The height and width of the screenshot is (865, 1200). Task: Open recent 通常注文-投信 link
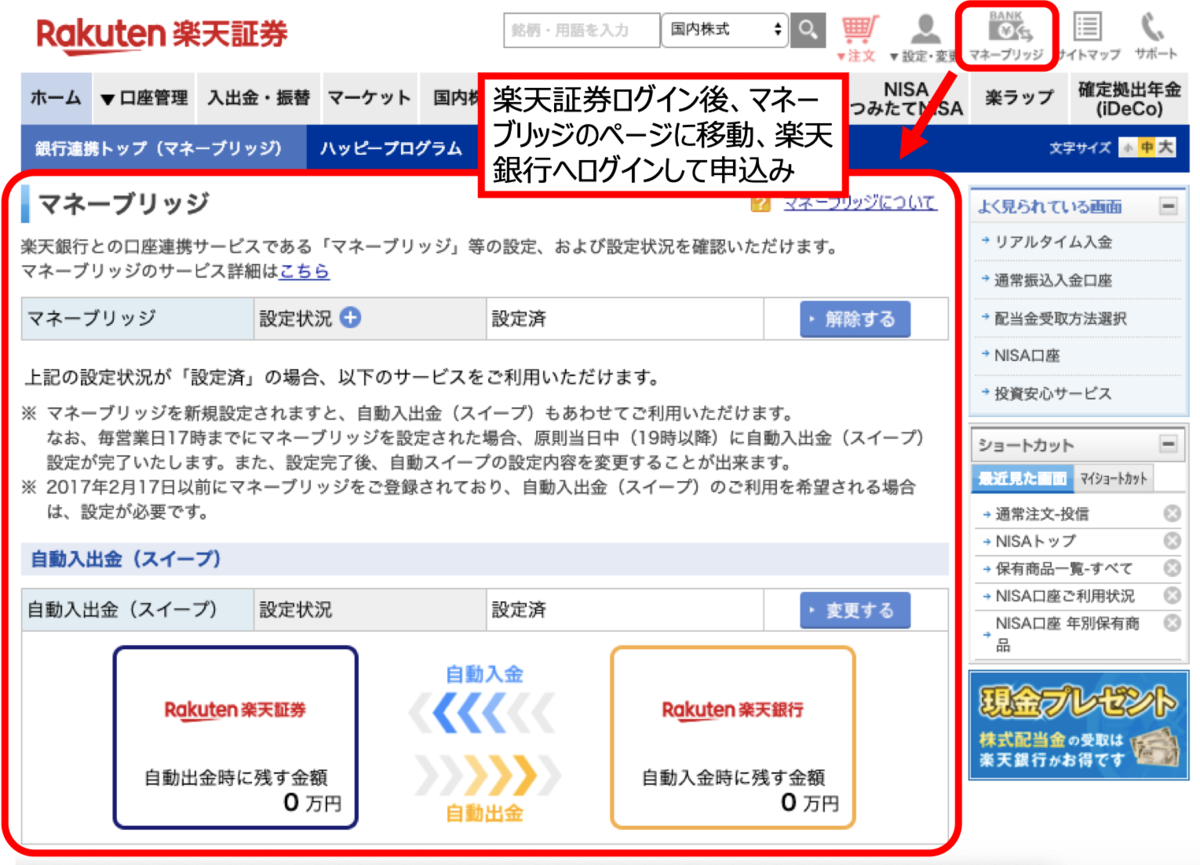tap(1041, 514)
